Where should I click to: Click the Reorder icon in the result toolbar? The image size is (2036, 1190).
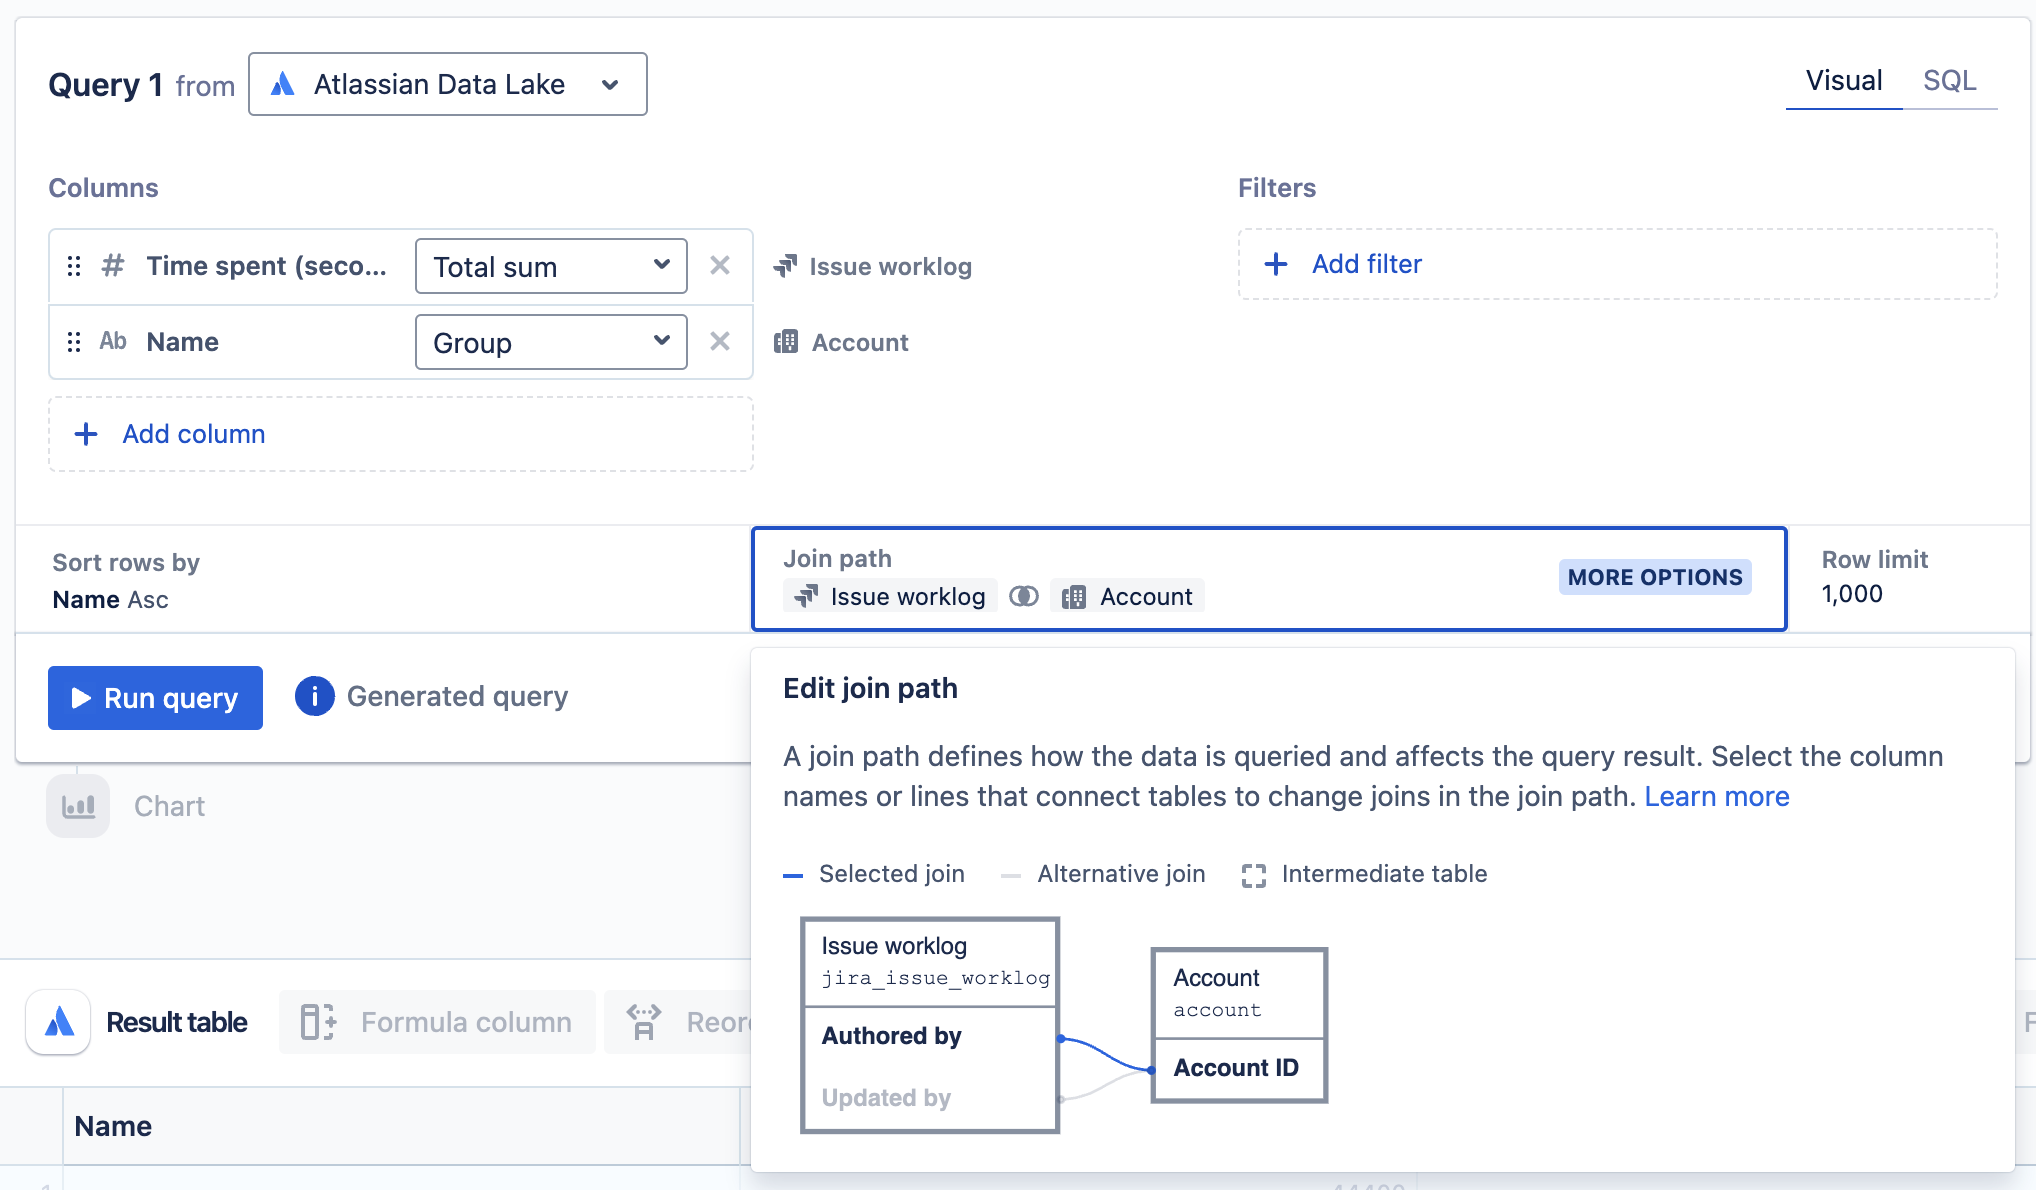645,1021
